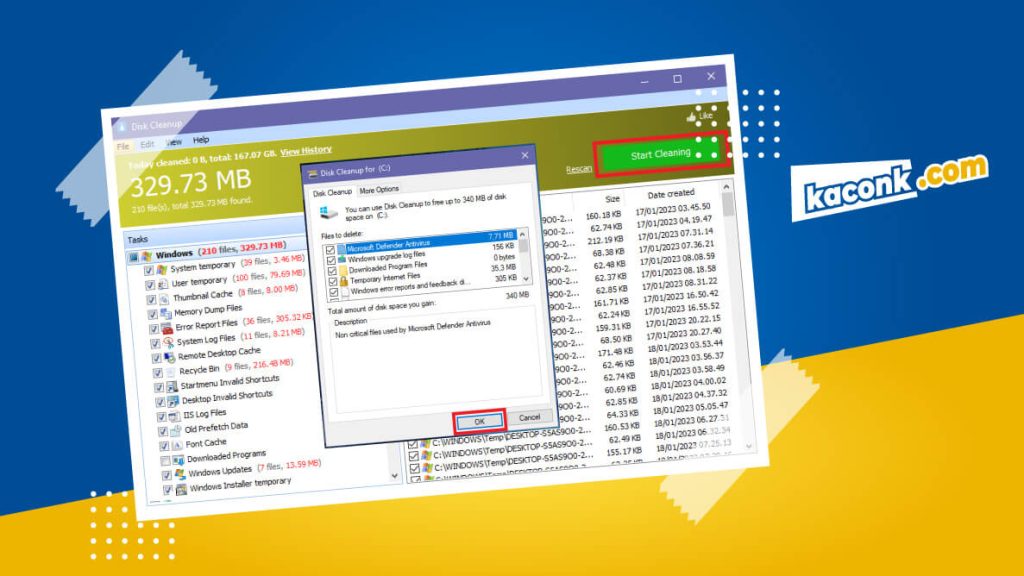Uncheck the User temporary checkbox
Screen dimensions: 1024x576
point(150,285)
